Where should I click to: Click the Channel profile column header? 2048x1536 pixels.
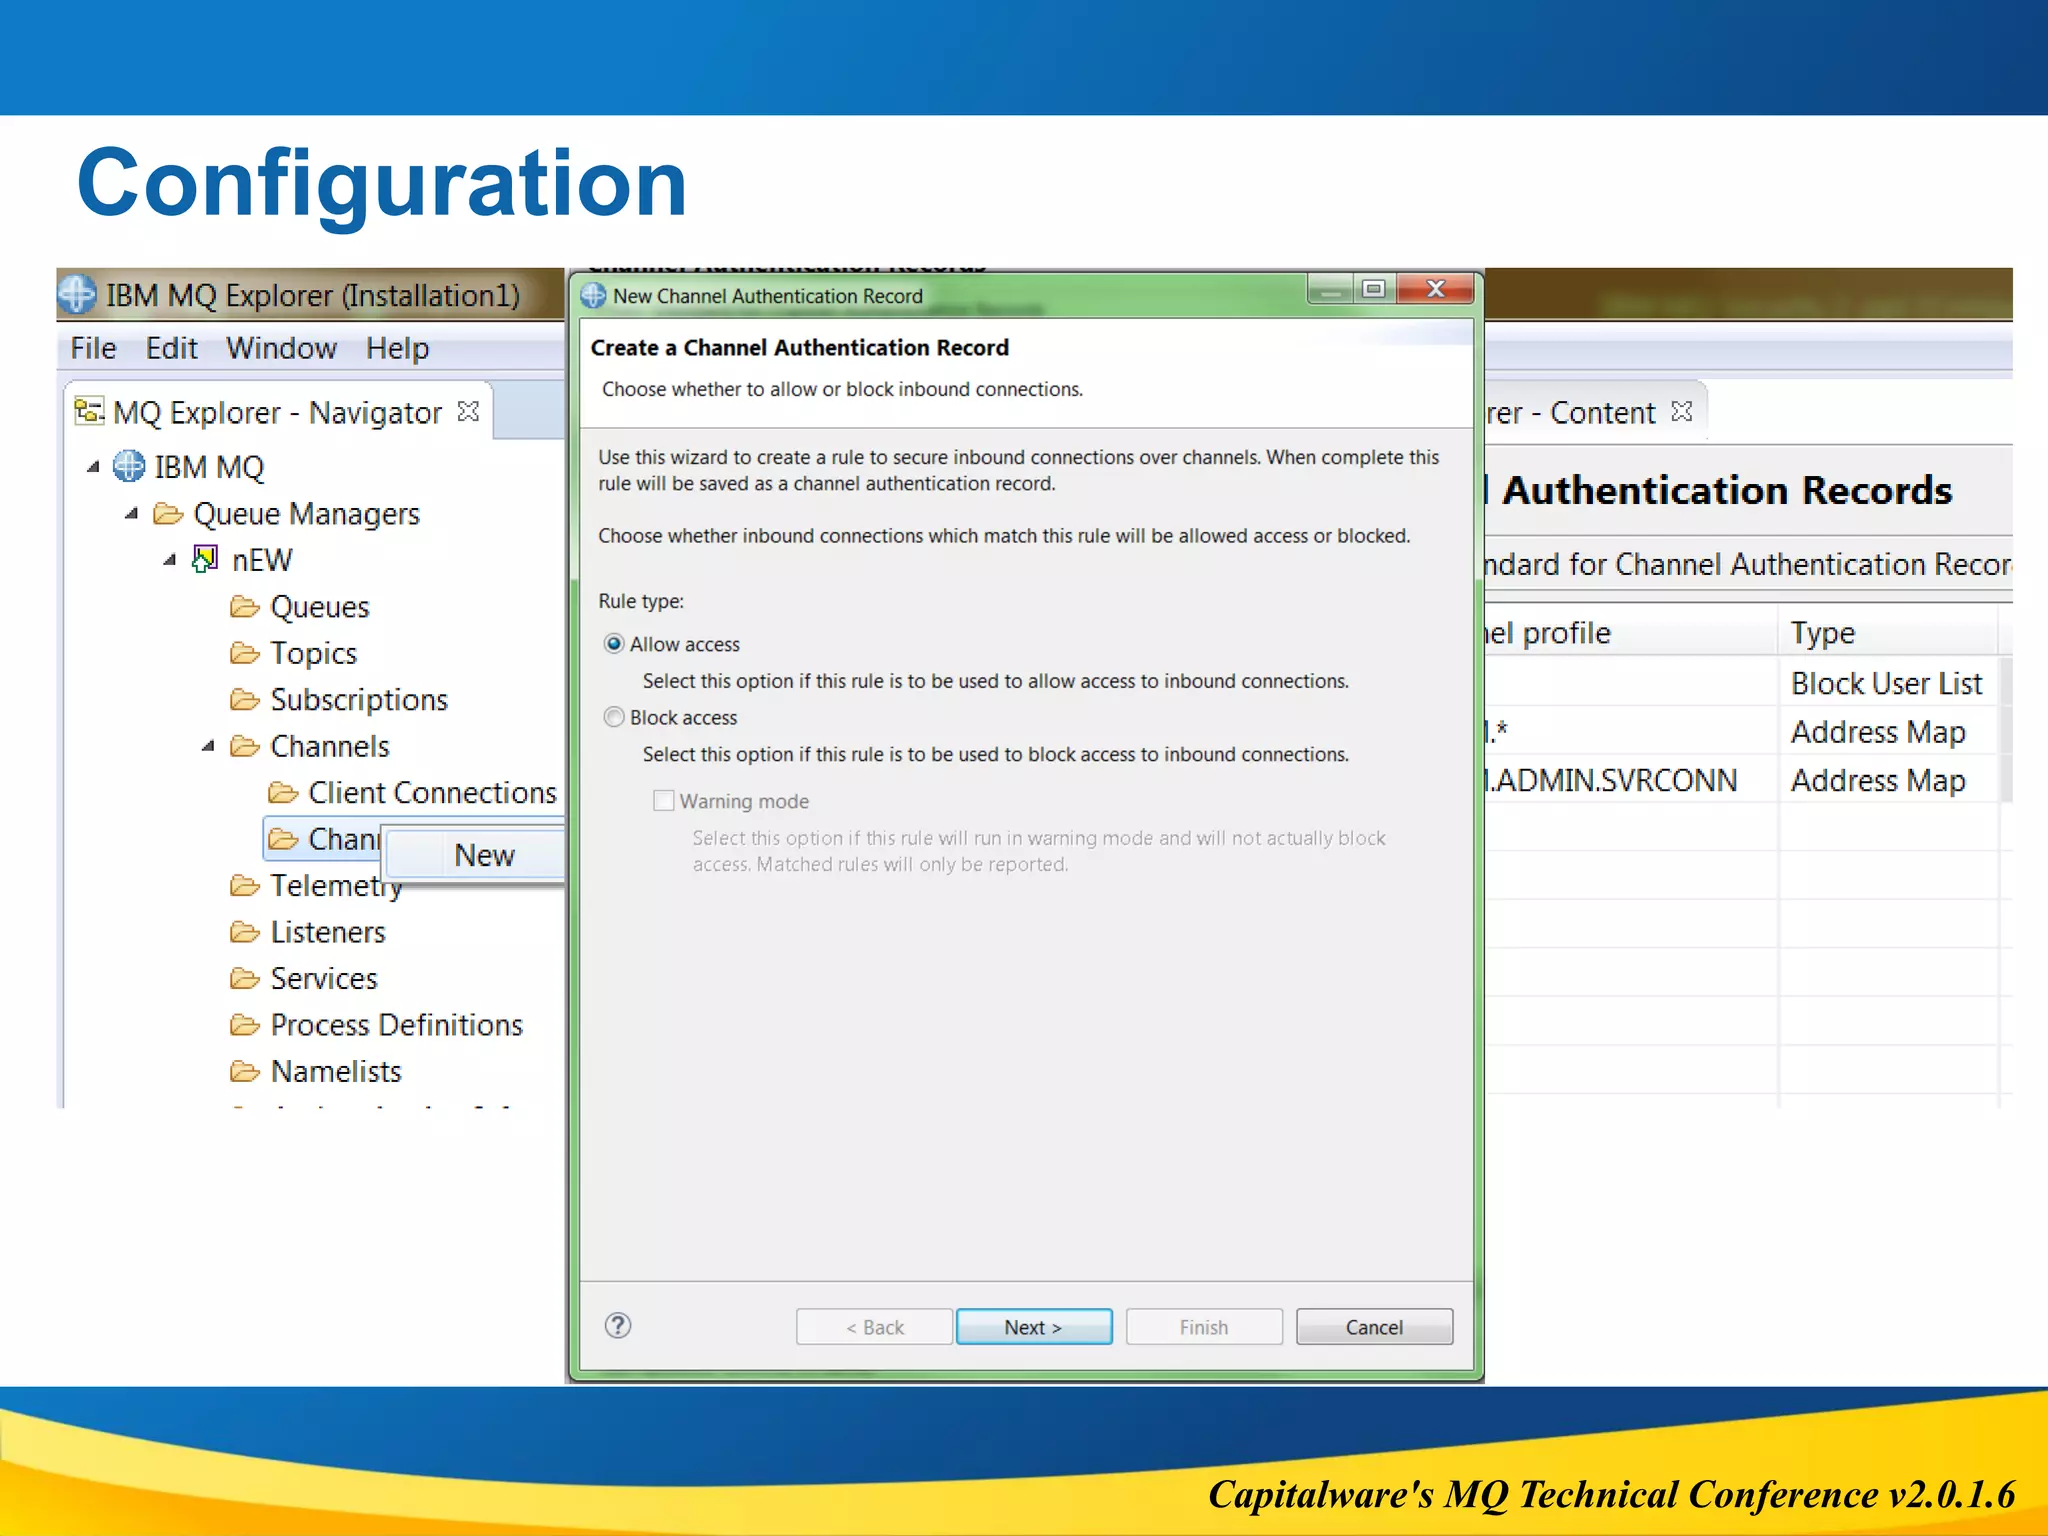click(1631, 633)
